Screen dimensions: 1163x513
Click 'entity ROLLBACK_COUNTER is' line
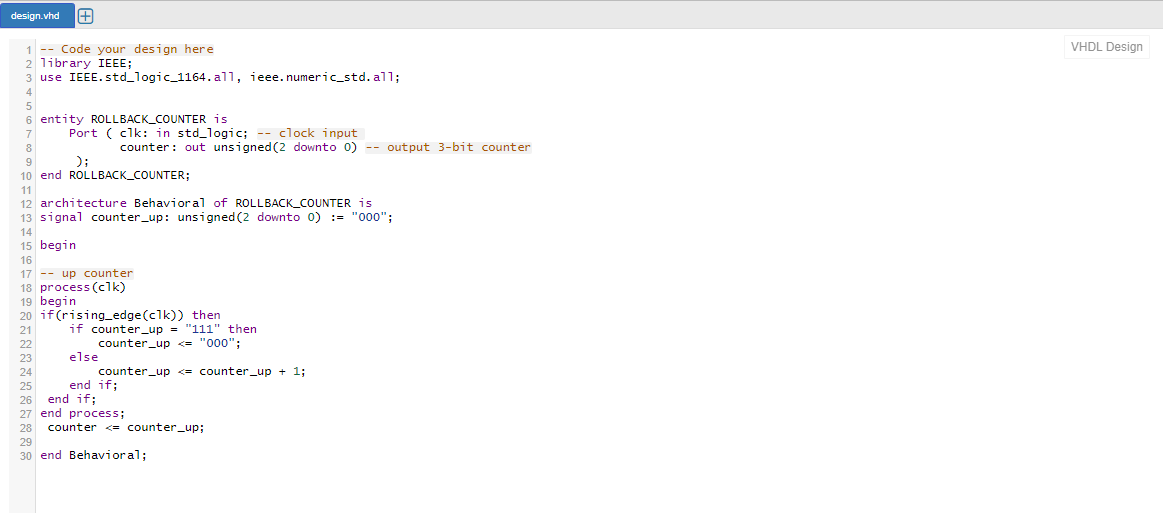coord(134,119)
